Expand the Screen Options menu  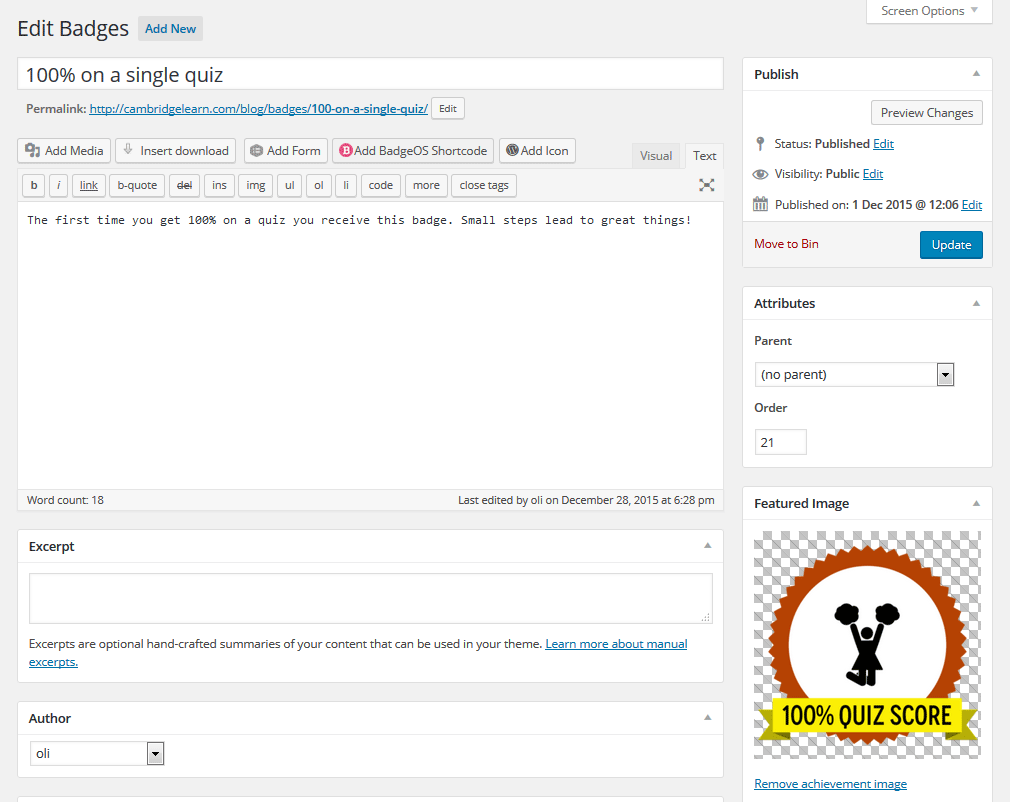tap(929, 11)
